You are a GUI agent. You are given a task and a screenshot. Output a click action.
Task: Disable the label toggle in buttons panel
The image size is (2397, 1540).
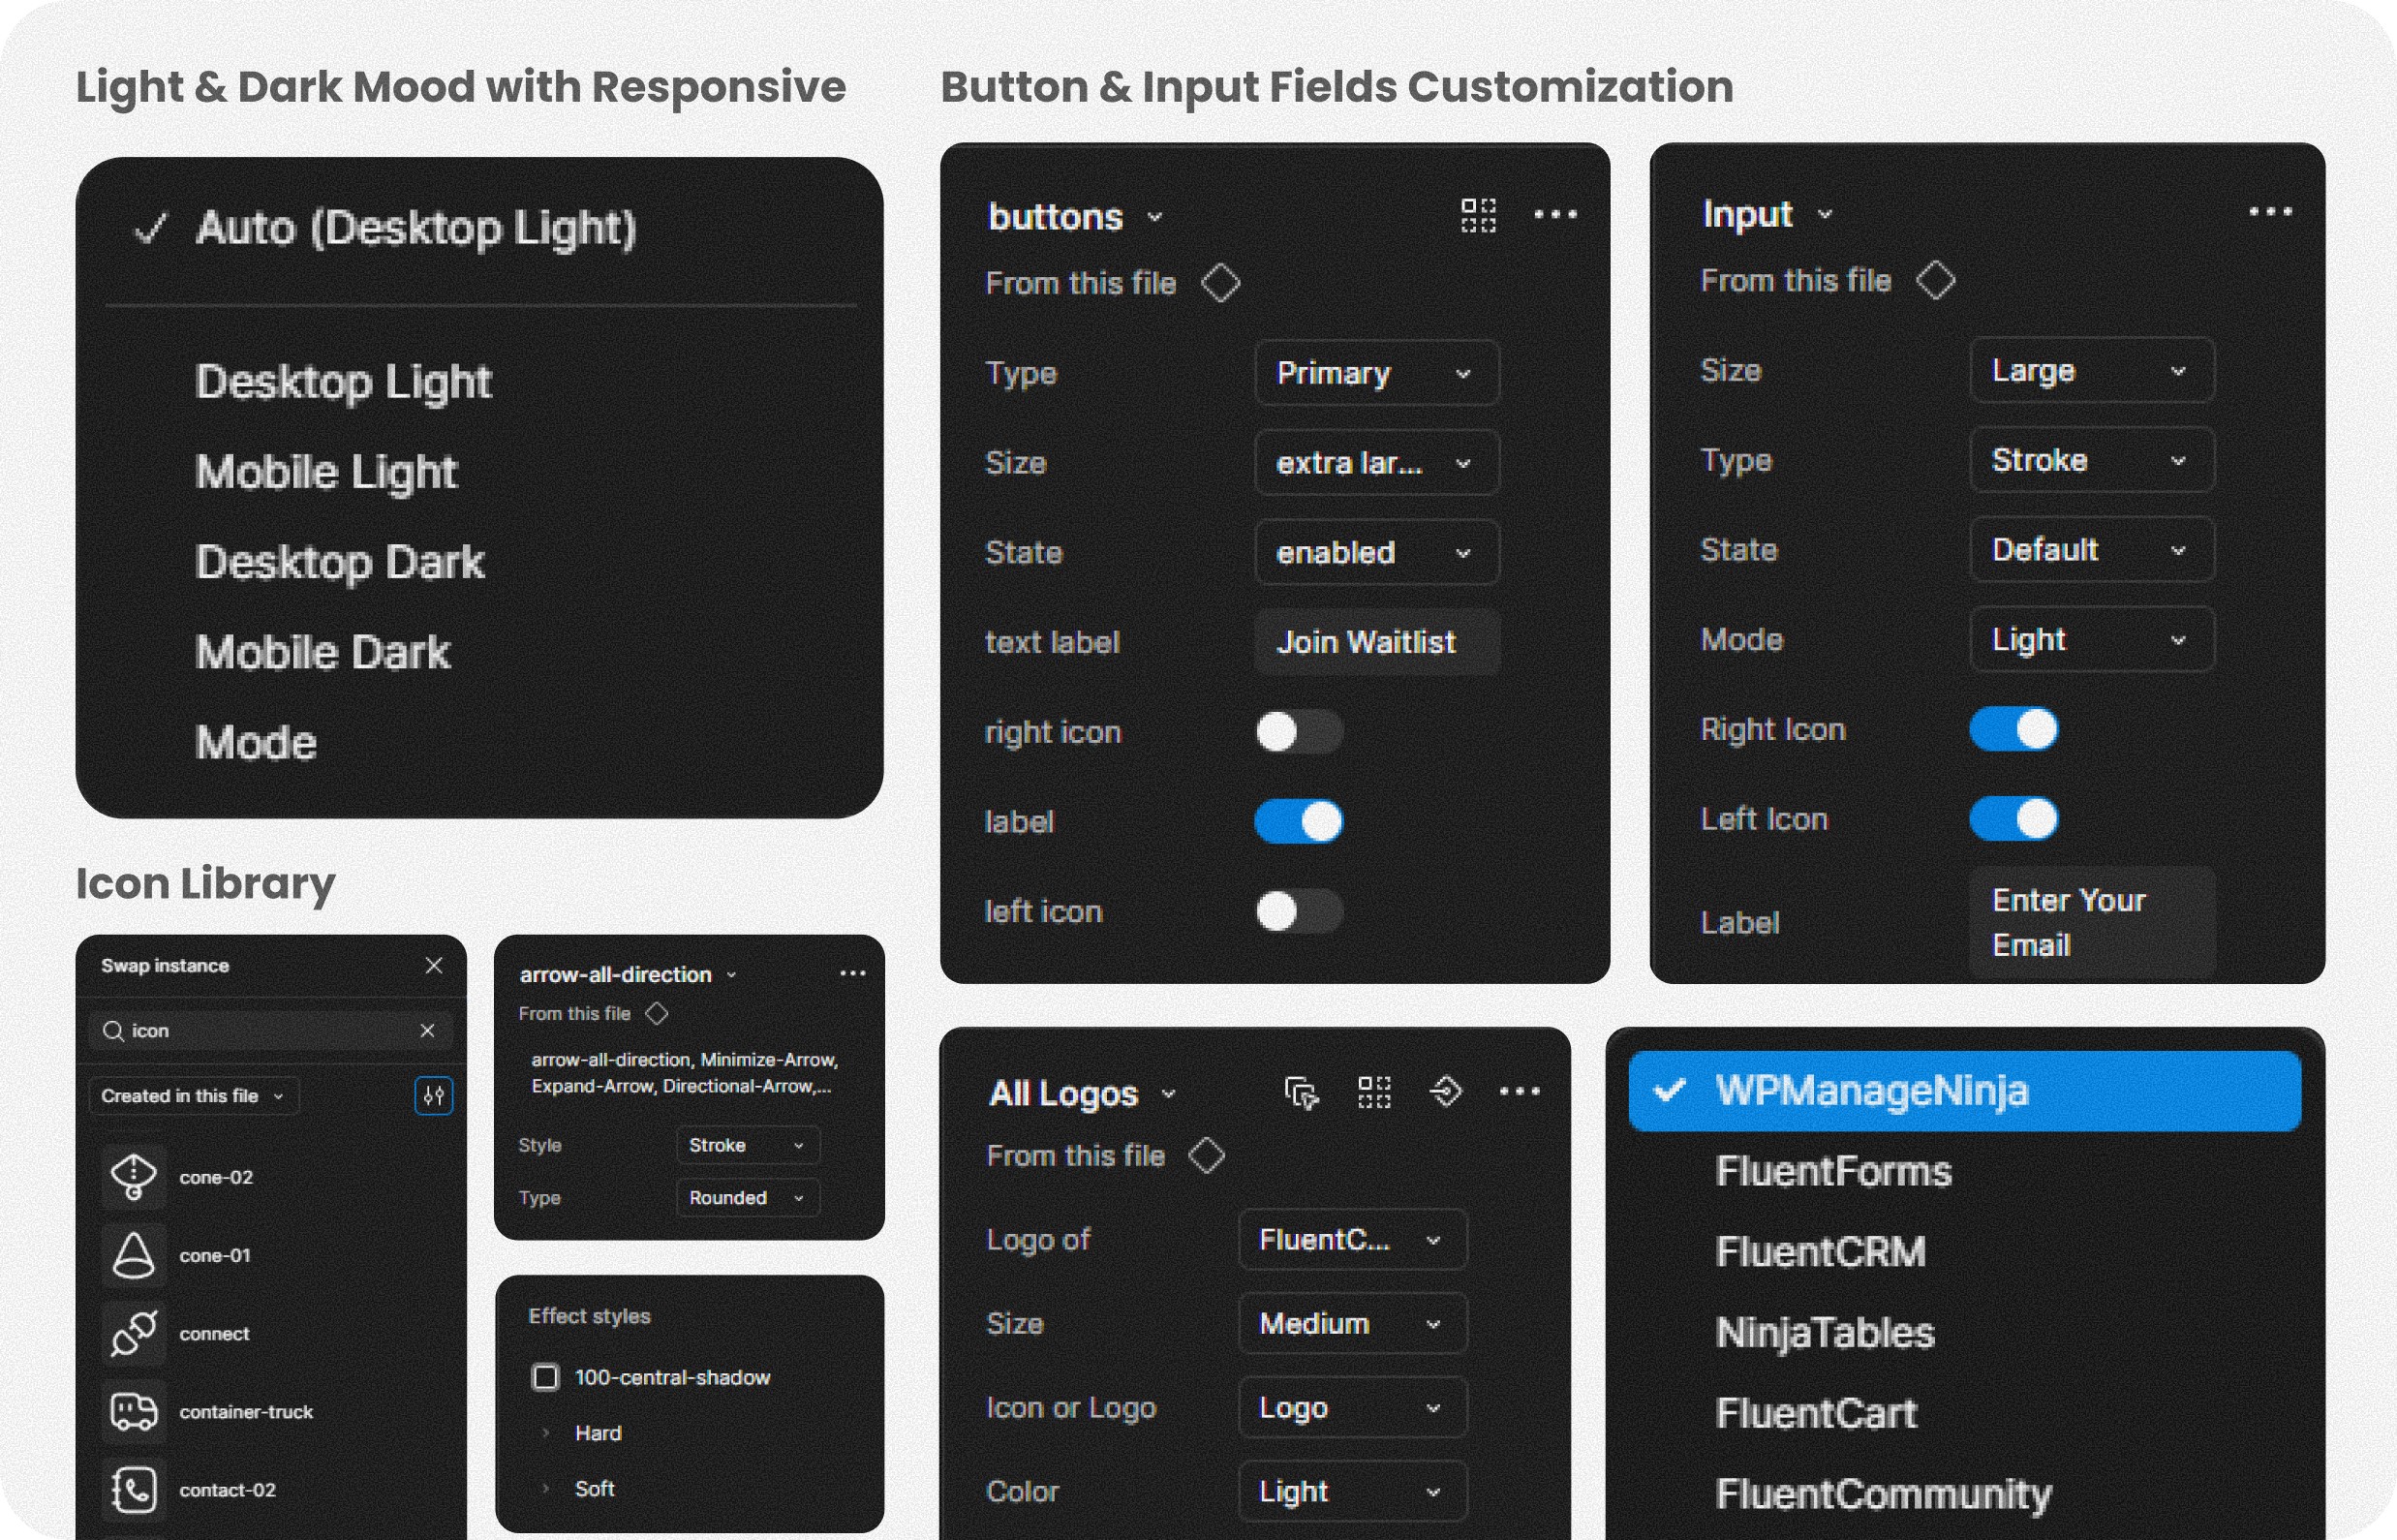pyautogui.click(x=1298, y=821)
